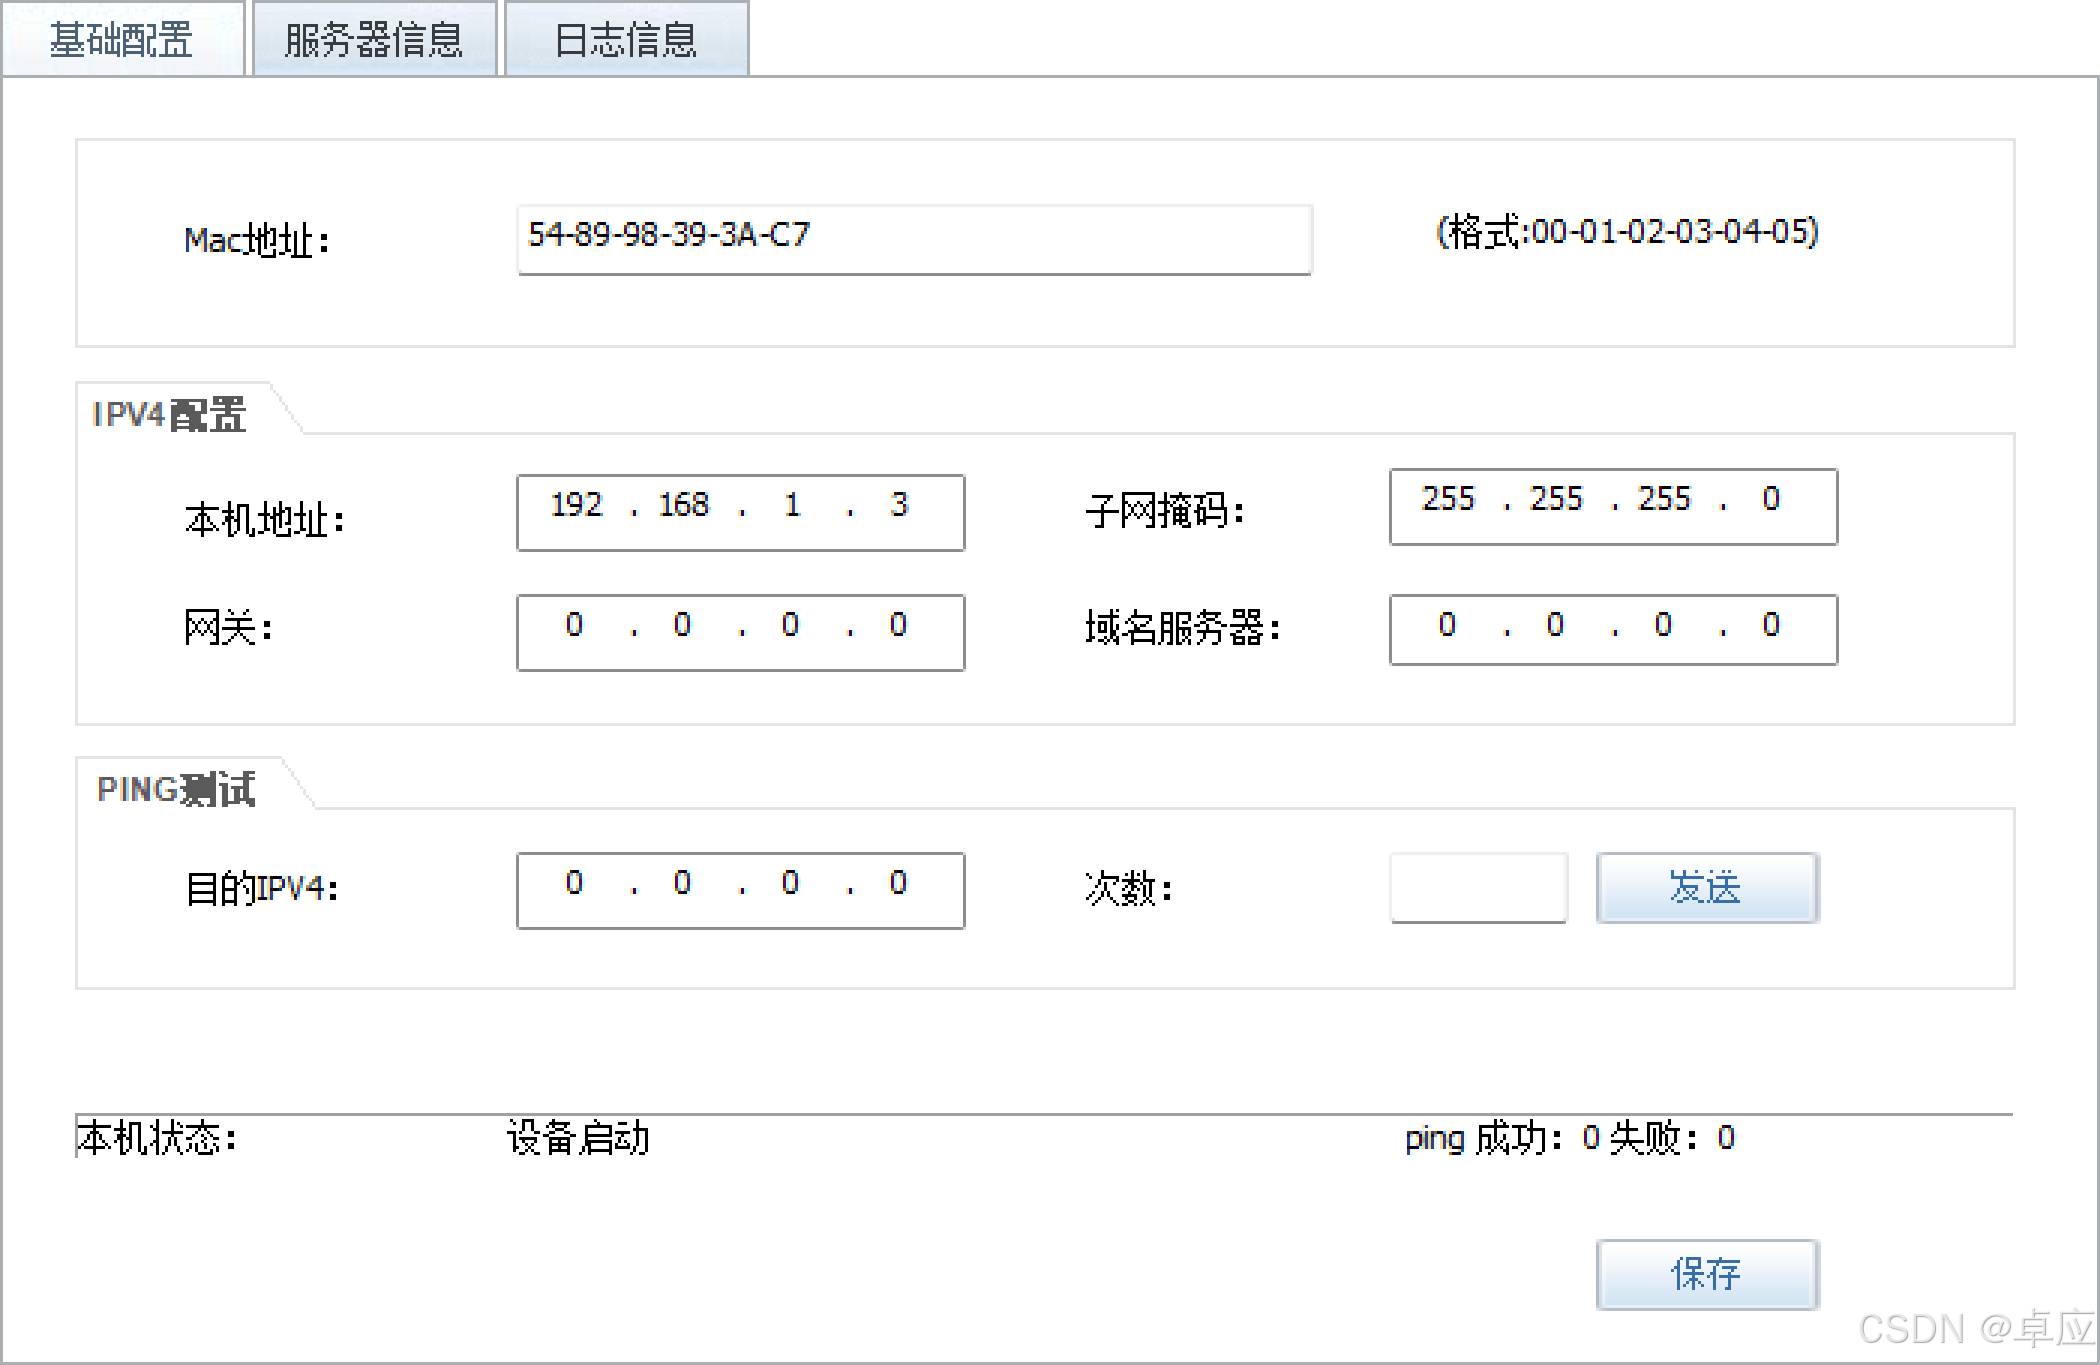The height and width of the screenshot is (1365, 2100).
Task: Click the 本机地址 label
Action: (x=265, y=520)
